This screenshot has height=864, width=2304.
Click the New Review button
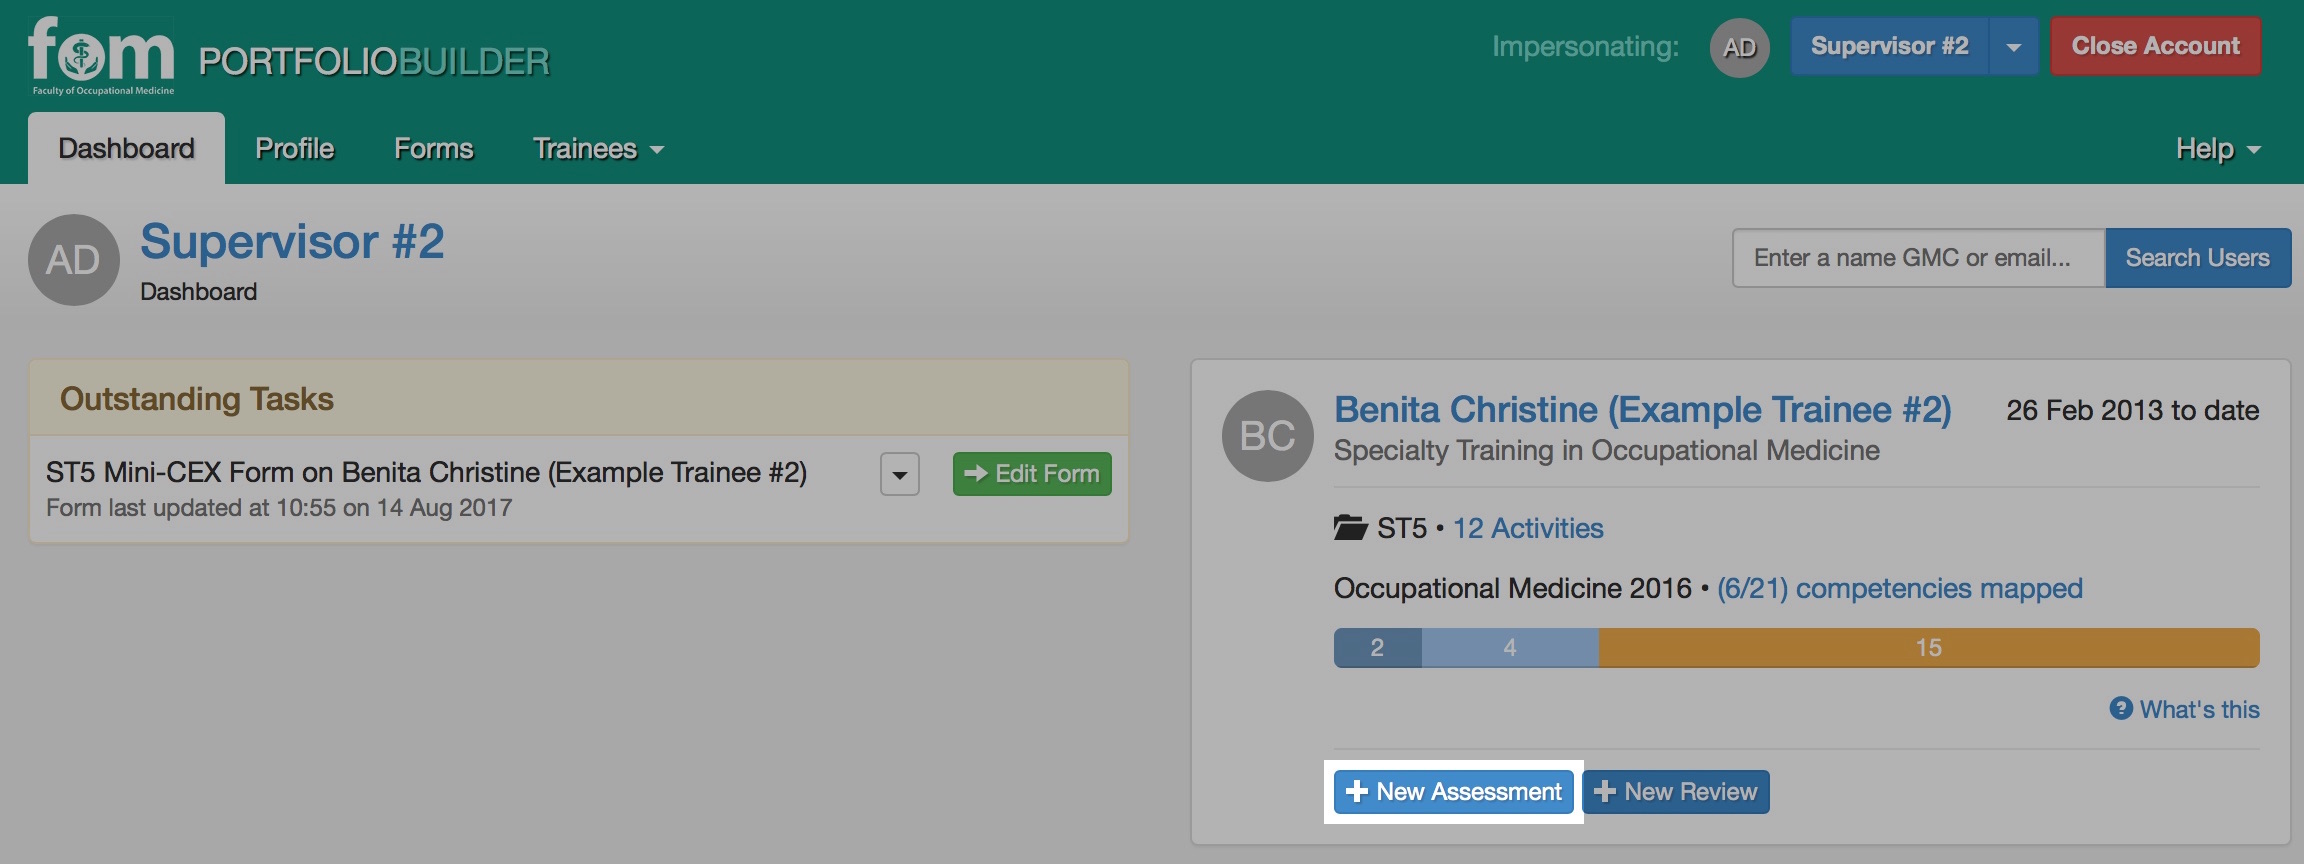tap(1676, 792)
